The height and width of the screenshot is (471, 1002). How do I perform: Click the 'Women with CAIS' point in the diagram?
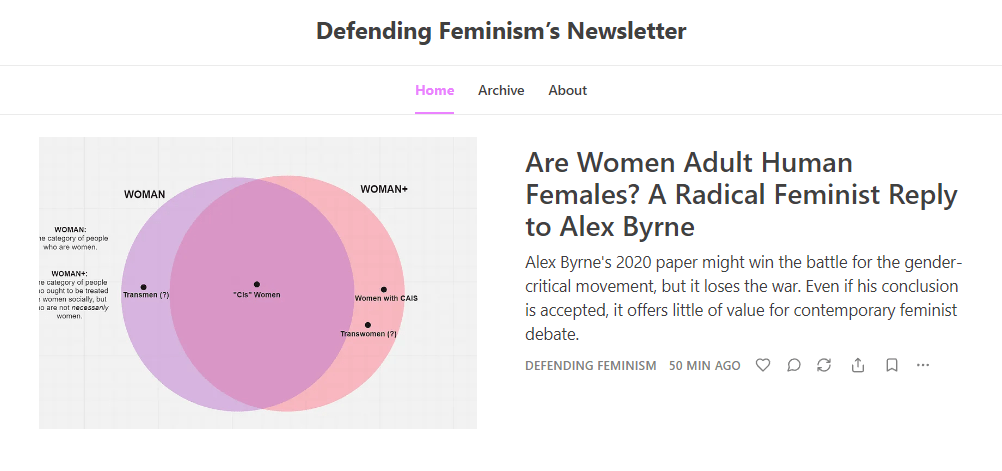(384, 290)
